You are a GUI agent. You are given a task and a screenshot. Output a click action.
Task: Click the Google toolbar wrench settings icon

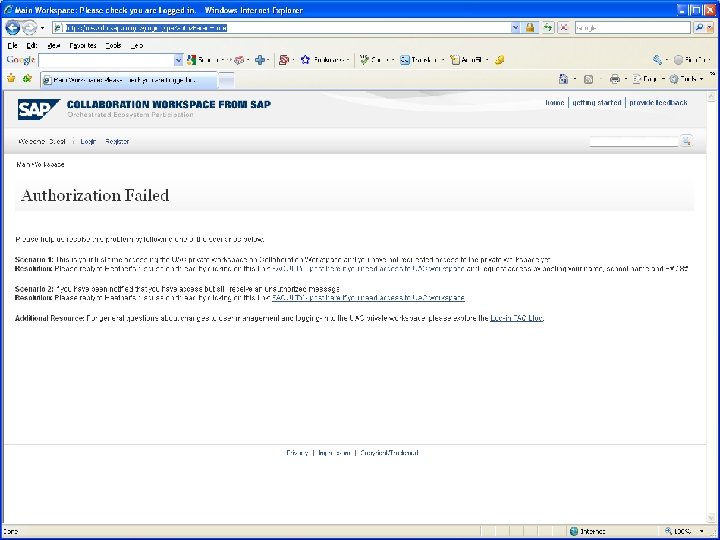coord(658,60)
